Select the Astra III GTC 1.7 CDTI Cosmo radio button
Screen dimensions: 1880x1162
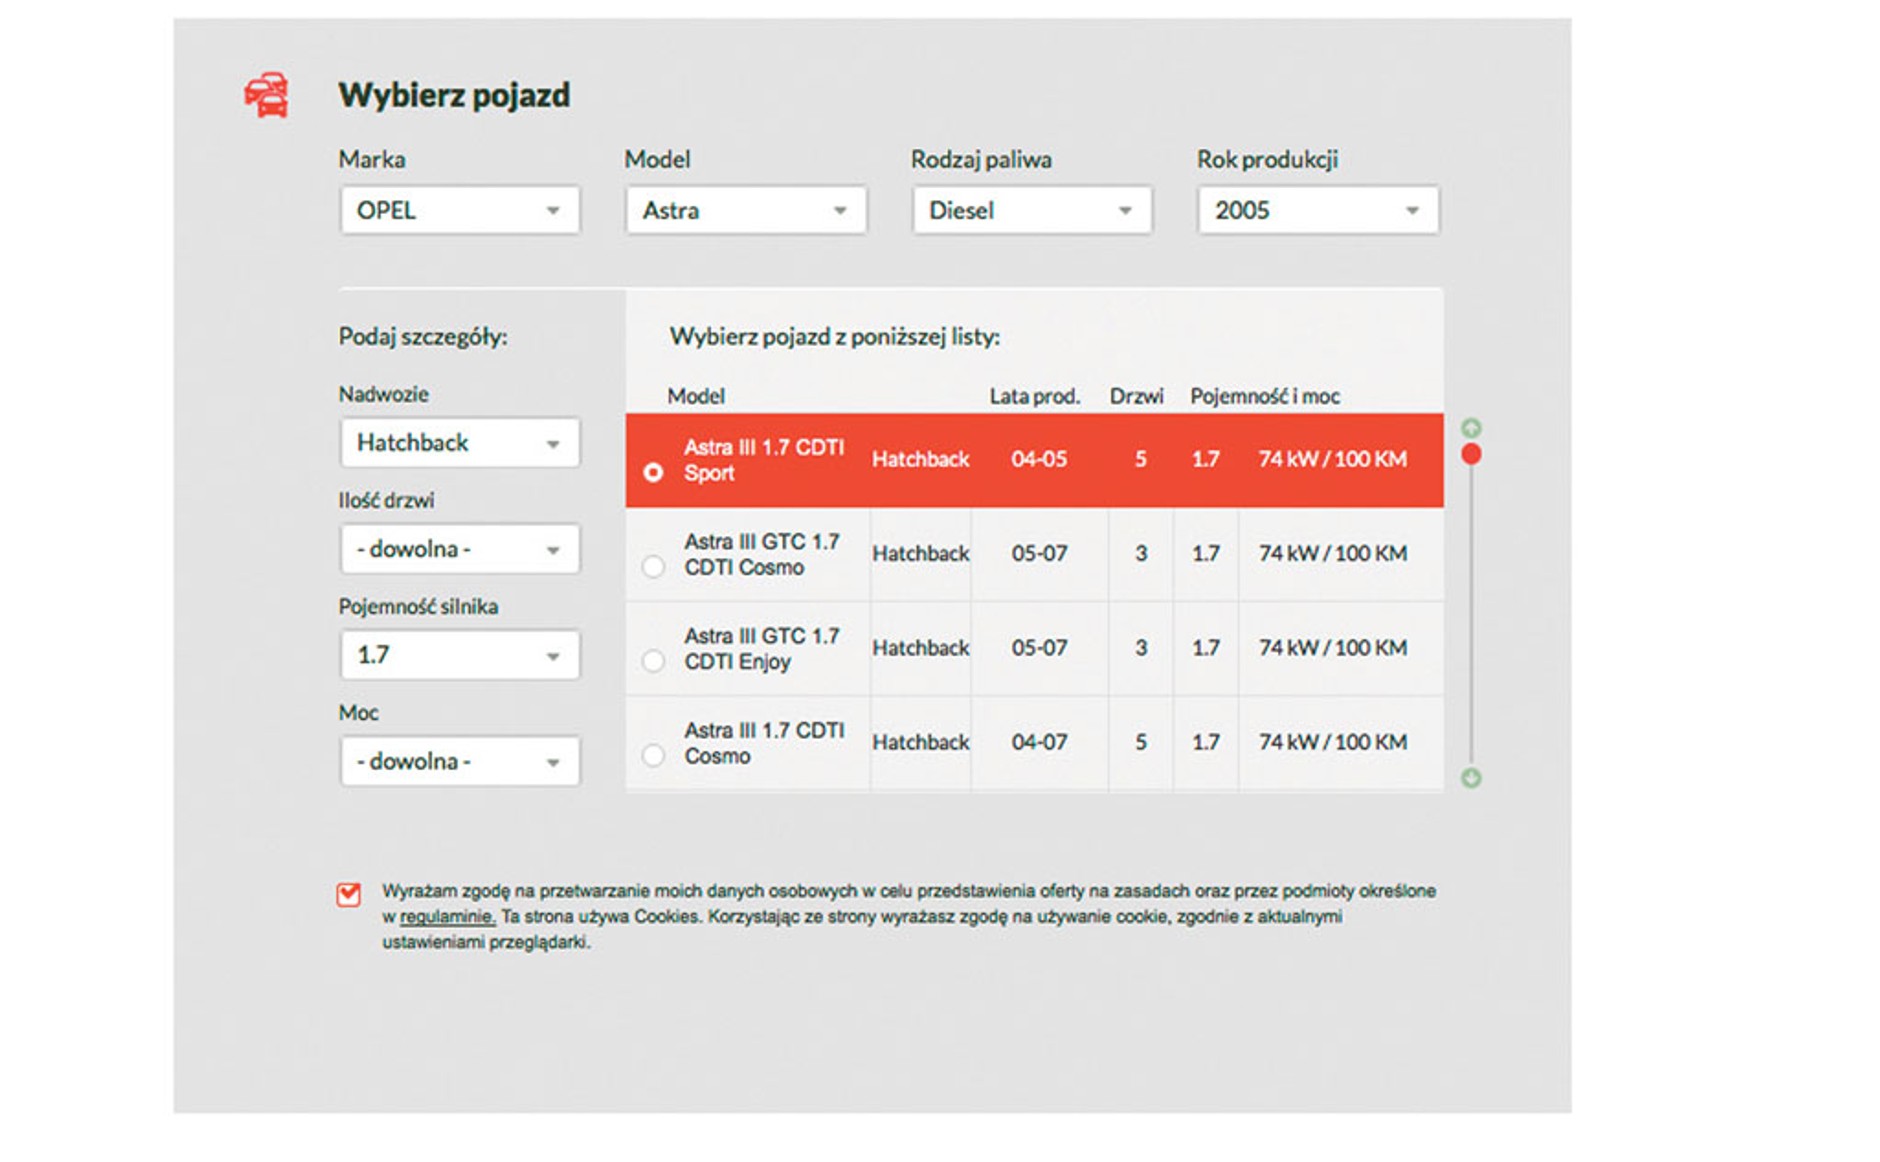(653, 567)
